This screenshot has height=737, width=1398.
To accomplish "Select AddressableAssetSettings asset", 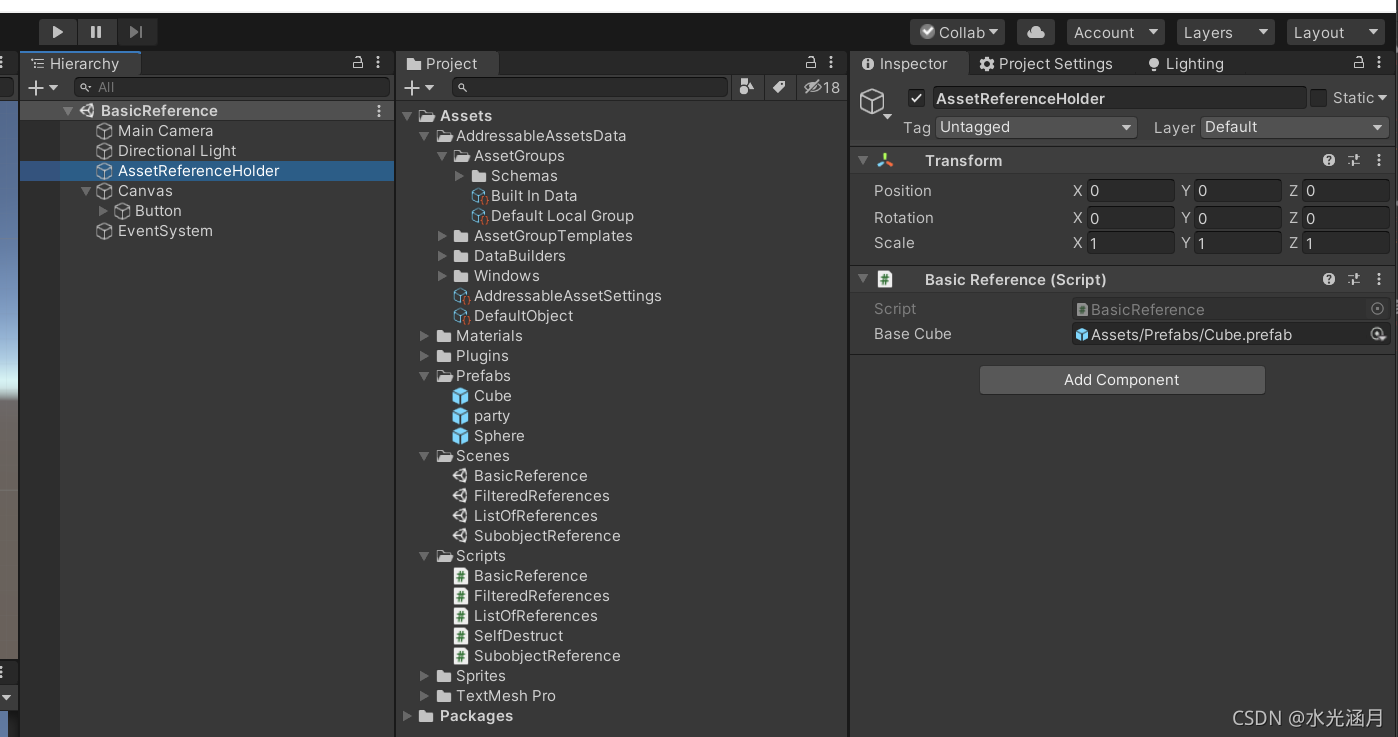I will point(567,296).
